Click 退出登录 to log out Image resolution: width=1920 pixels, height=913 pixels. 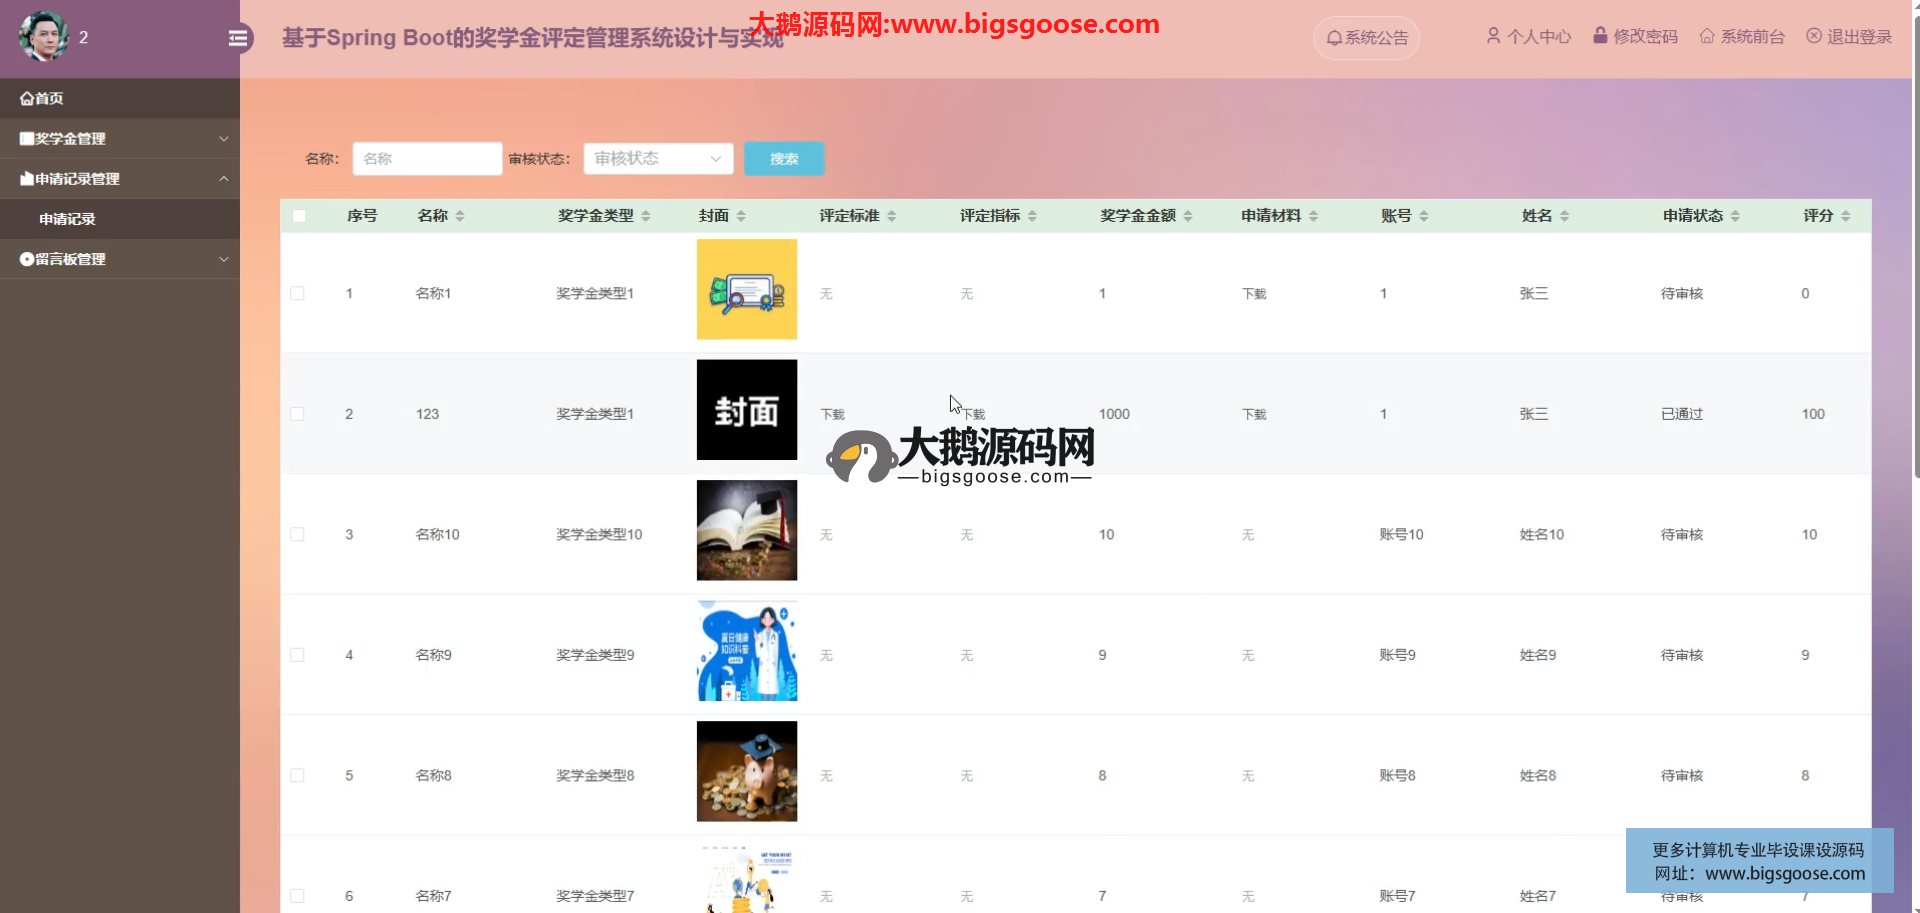(x=1849, y=37)
